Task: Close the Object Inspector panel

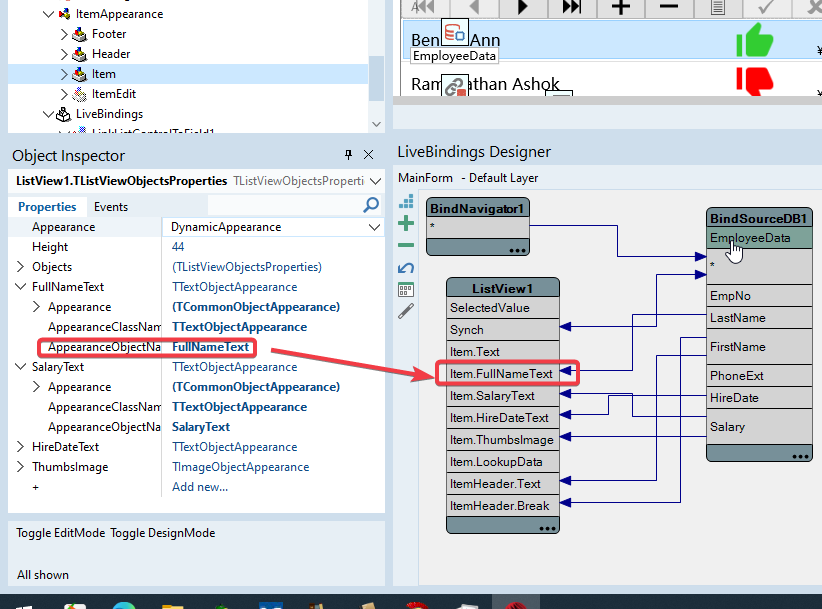Action: [369, 155]
